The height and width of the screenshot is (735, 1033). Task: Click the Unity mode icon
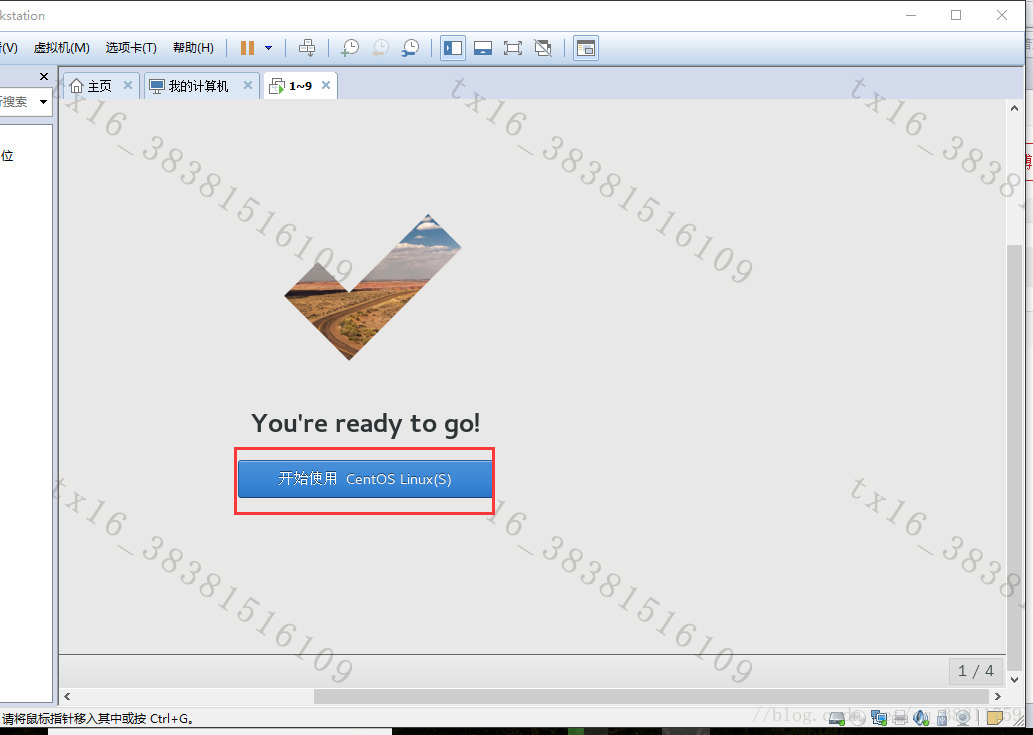click(543, 48)
